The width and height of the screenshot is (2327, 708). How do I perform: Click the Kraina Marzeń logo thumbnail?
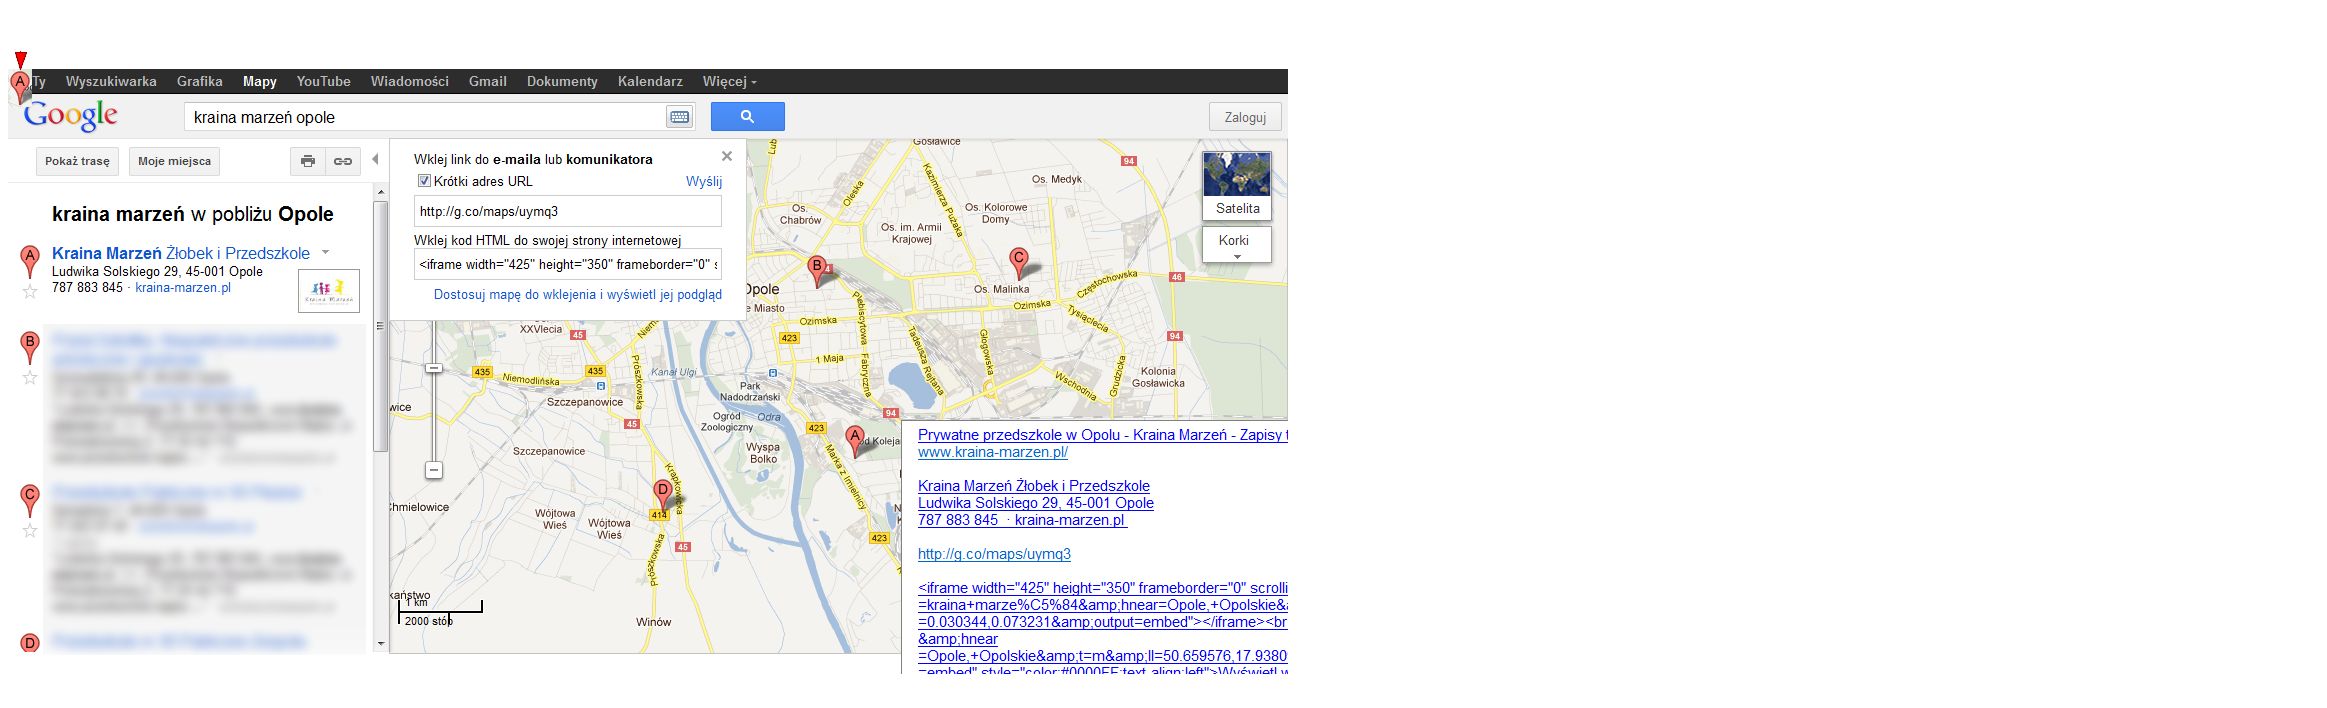pos(329,291)
